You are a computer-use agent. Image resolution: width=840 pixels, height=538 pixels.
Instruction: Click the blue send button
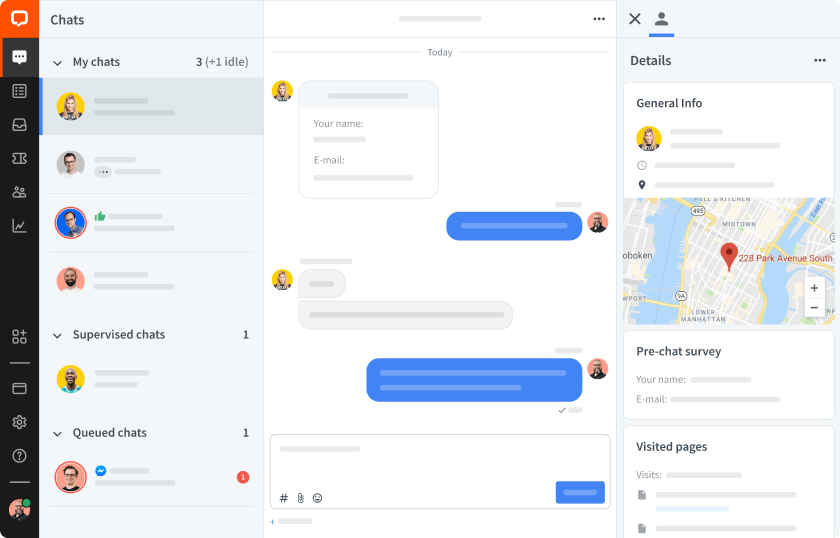580,492
